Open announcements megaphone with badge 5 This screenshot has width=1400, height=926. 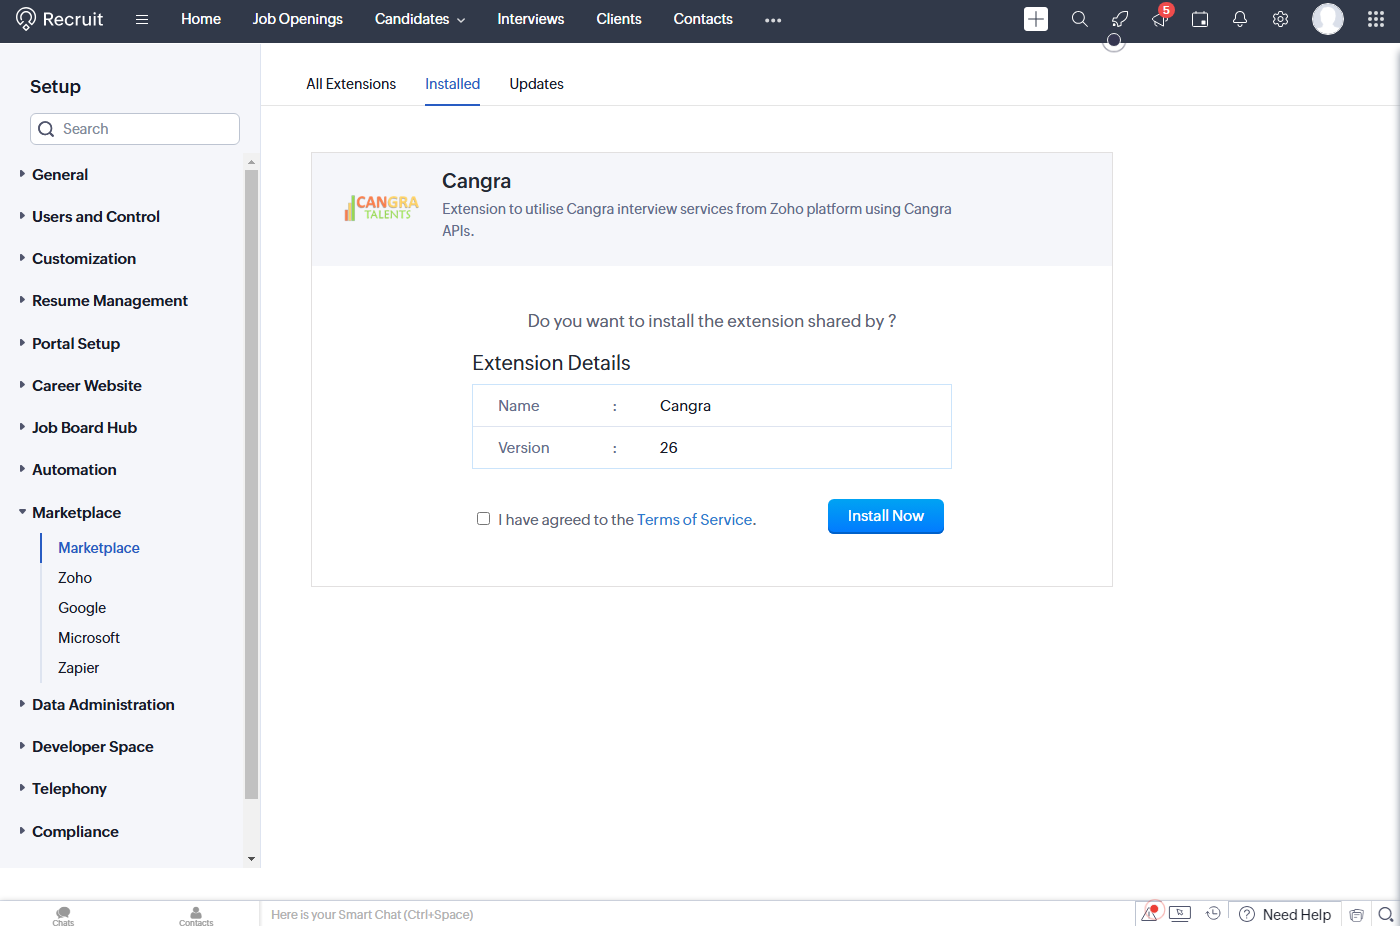pyautogui.click(x=1160, y=18)
